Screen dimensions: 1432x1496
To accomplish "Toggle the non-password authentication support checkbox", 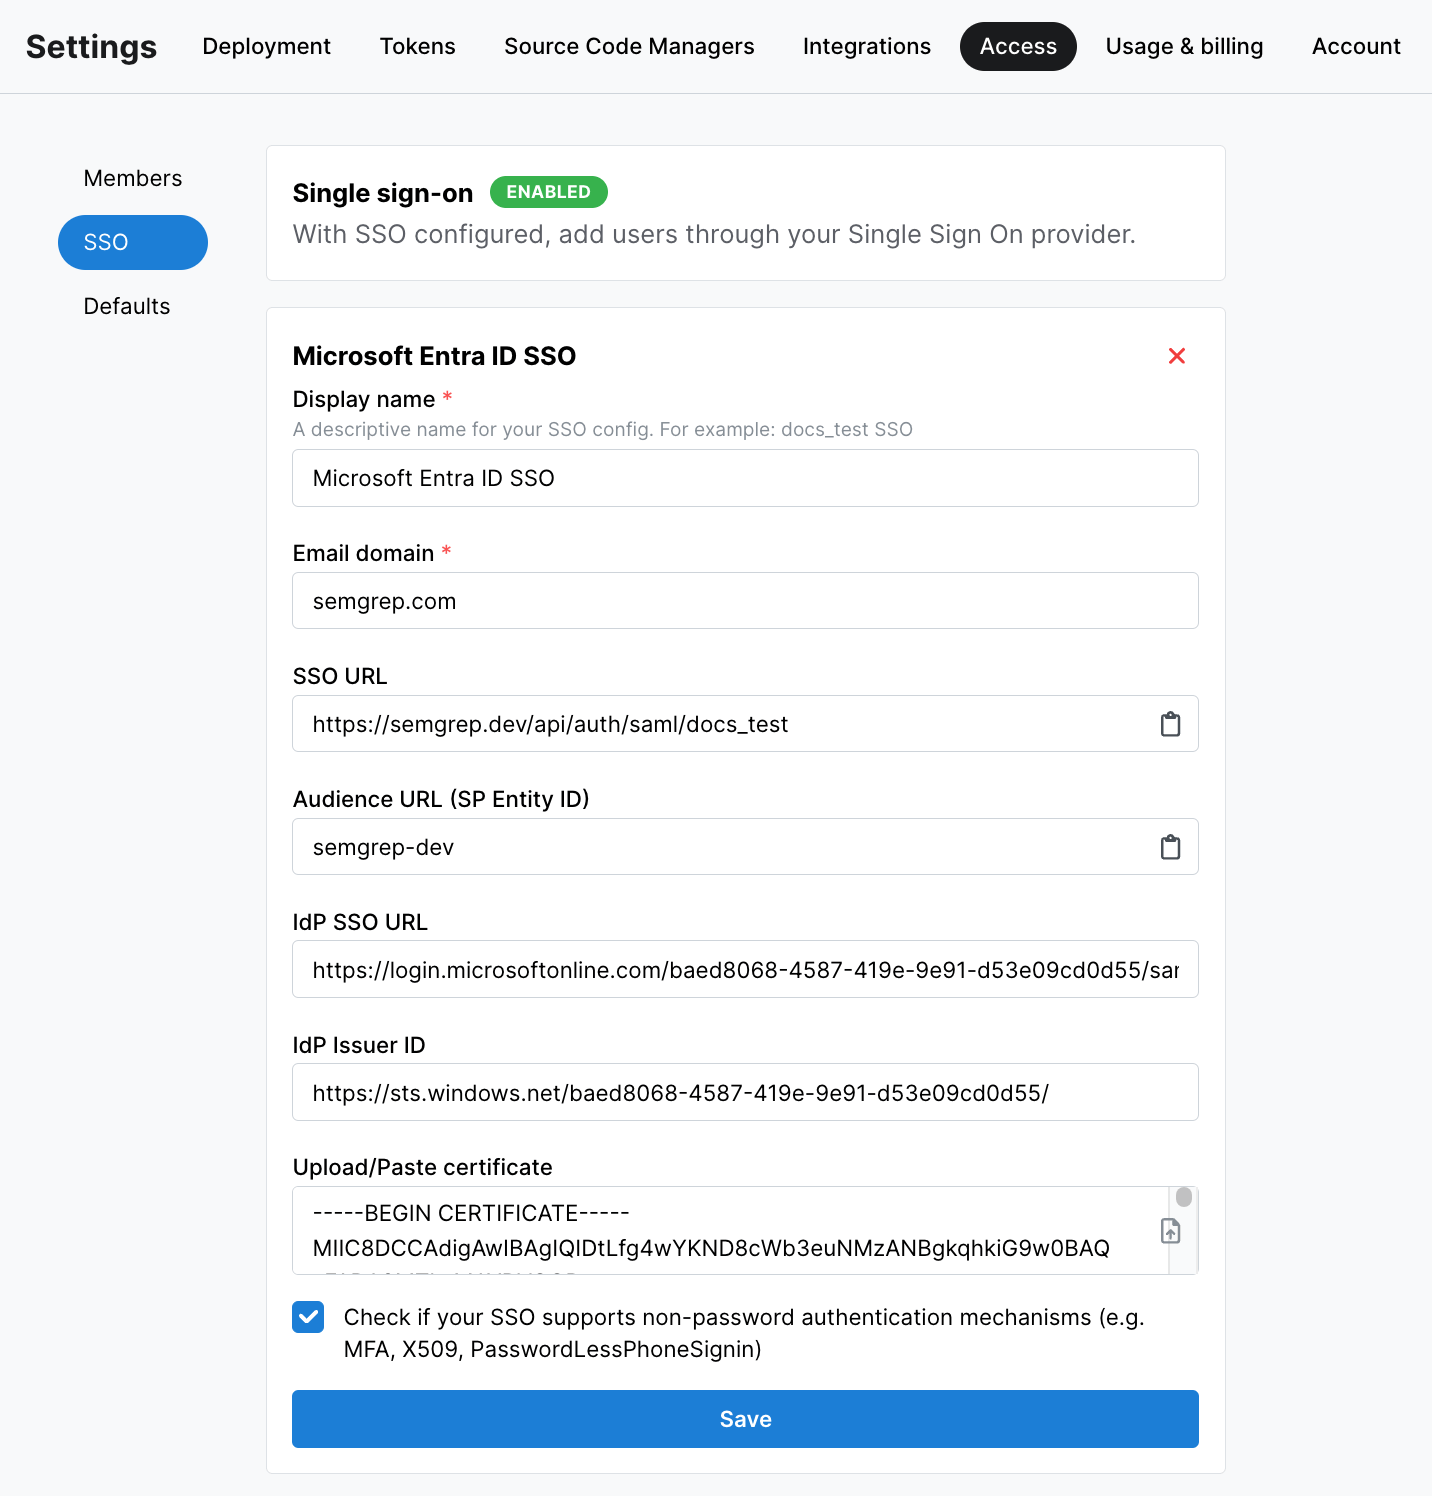I will click(x=308, y=1317).
